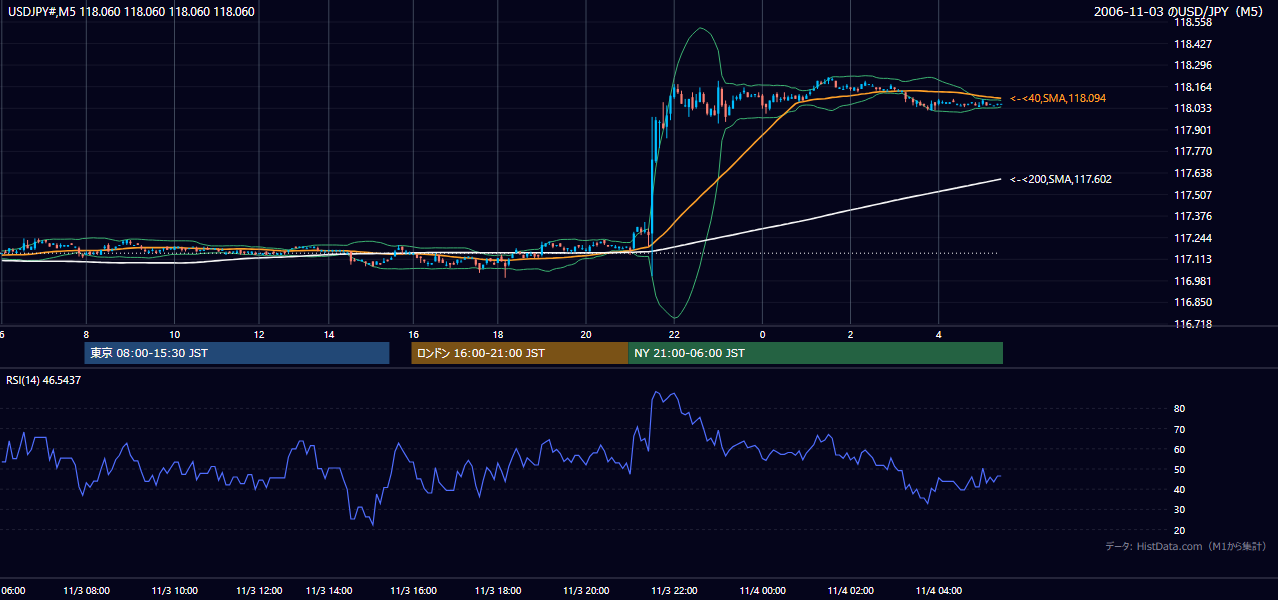The image size is (1278, 600).
Task: Click price axis value 117.113
Action: tap(1193, 259)
